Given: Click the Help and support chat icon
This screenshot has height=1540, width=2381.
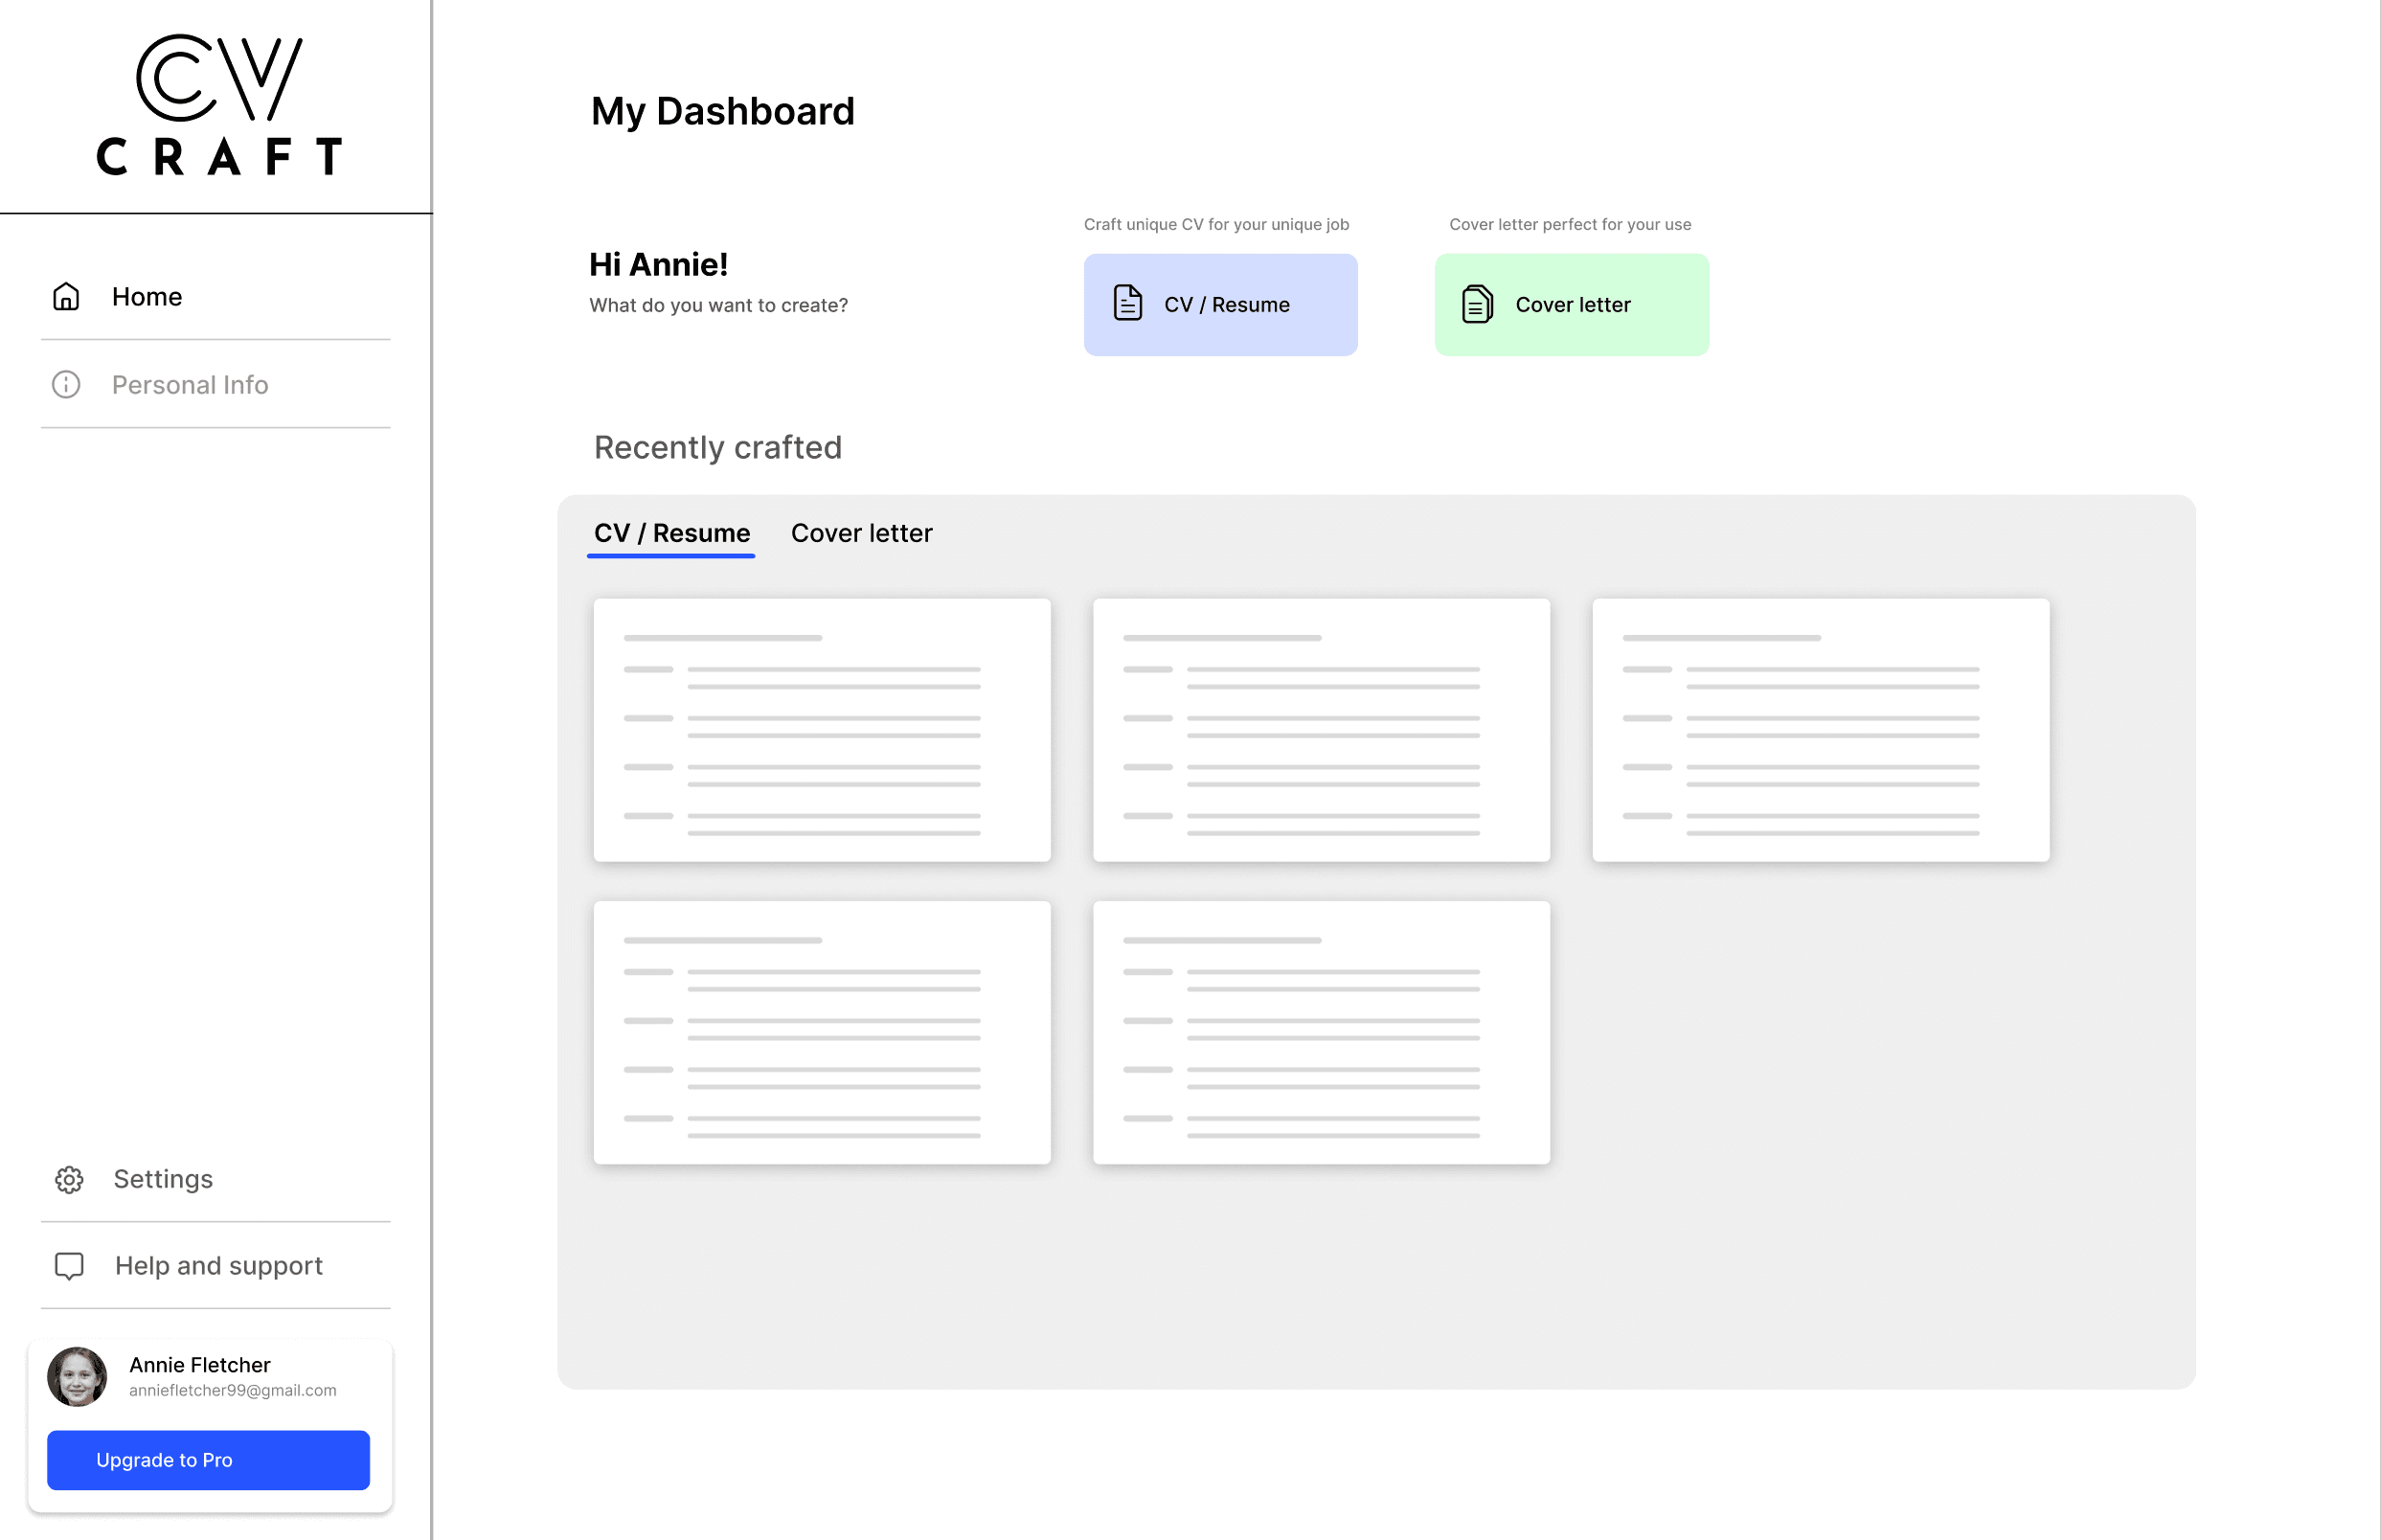Looking at the screenshot, I should tap(69, 1266).
